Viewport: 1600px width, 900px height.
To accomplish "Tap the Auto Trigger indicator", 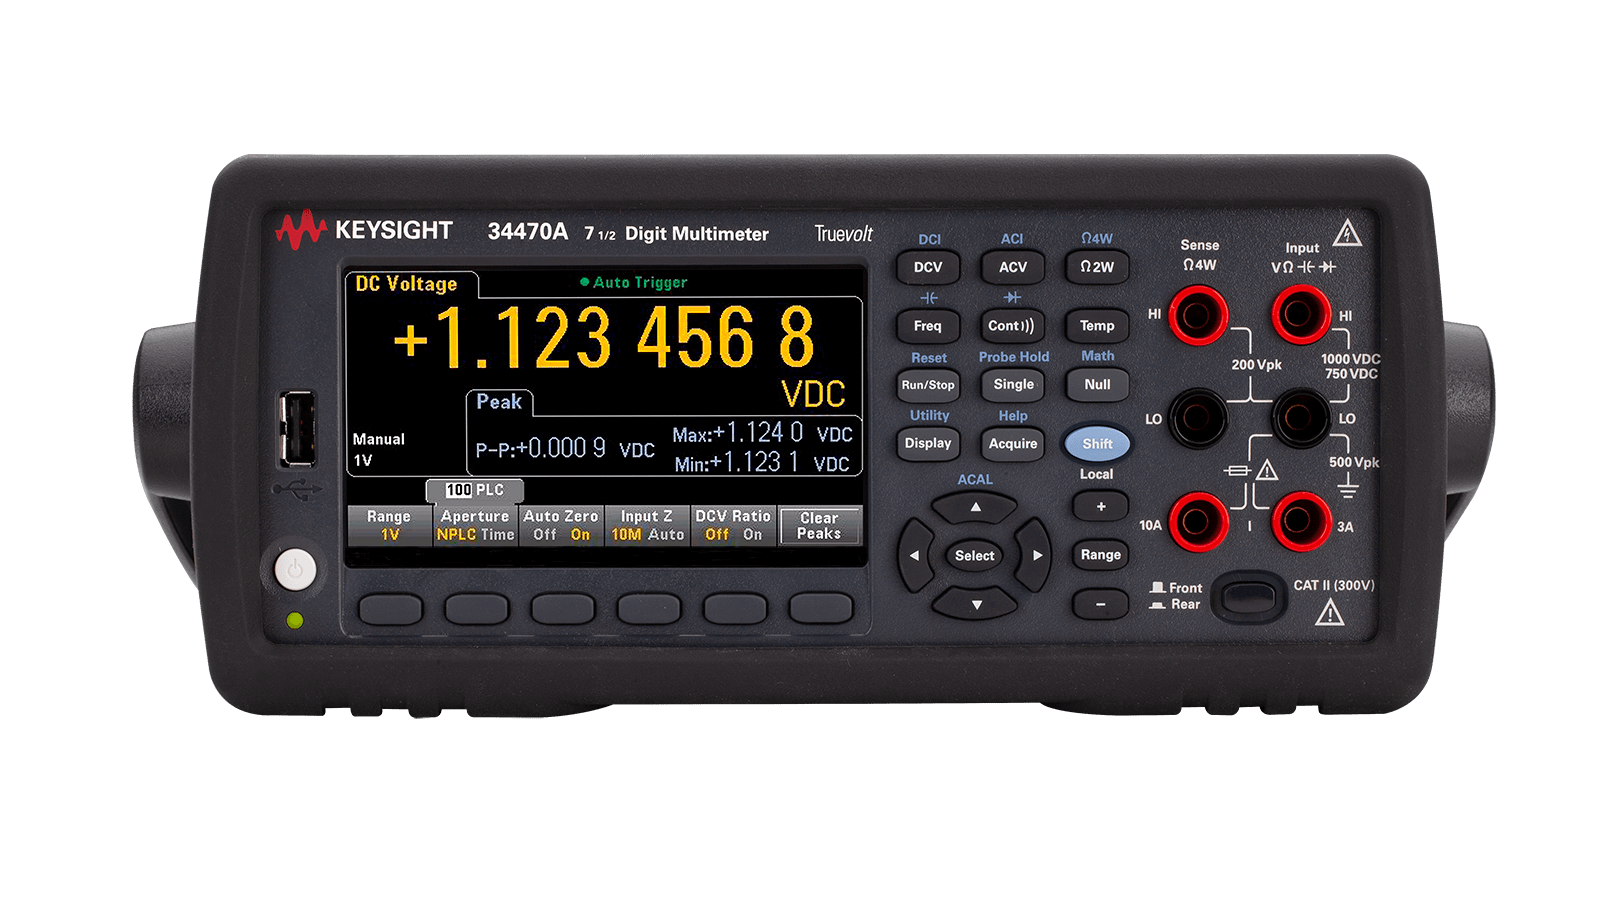I will click(x=634, y=283).
